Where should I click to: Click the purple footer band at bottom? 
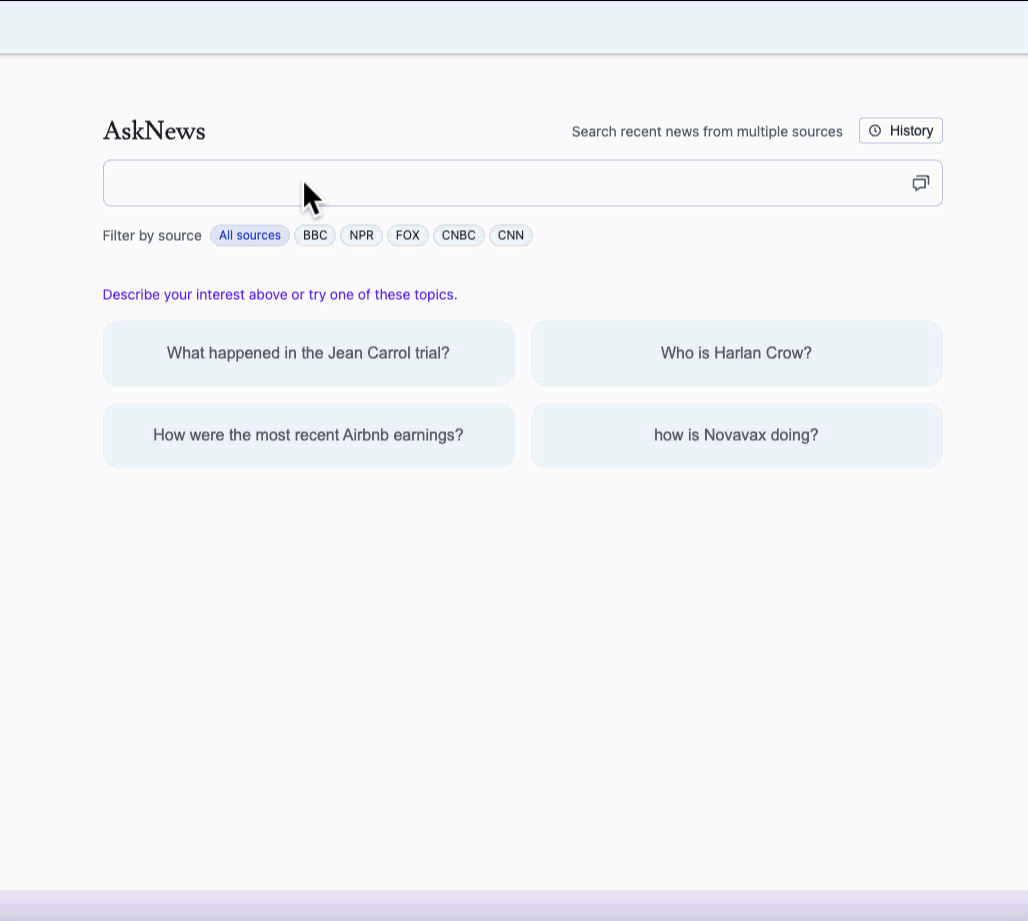coord(514,905)
